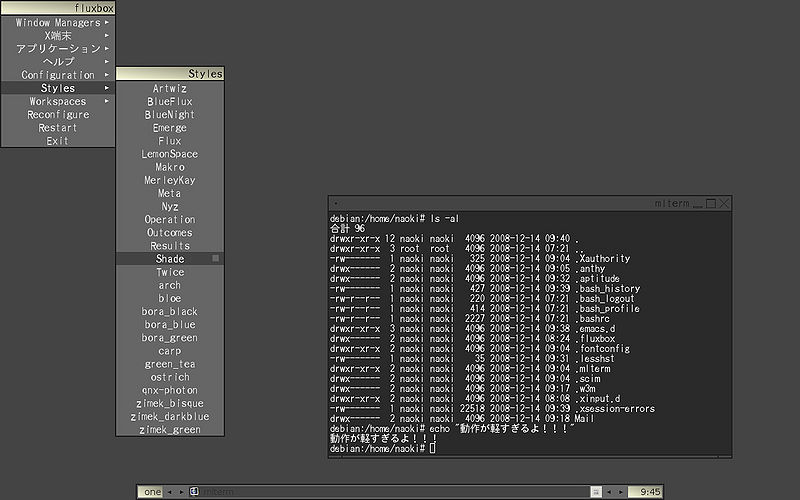Apply the qnx-photon style
The height and width of the screenshot is (500, 800).
tap(170, 390)
